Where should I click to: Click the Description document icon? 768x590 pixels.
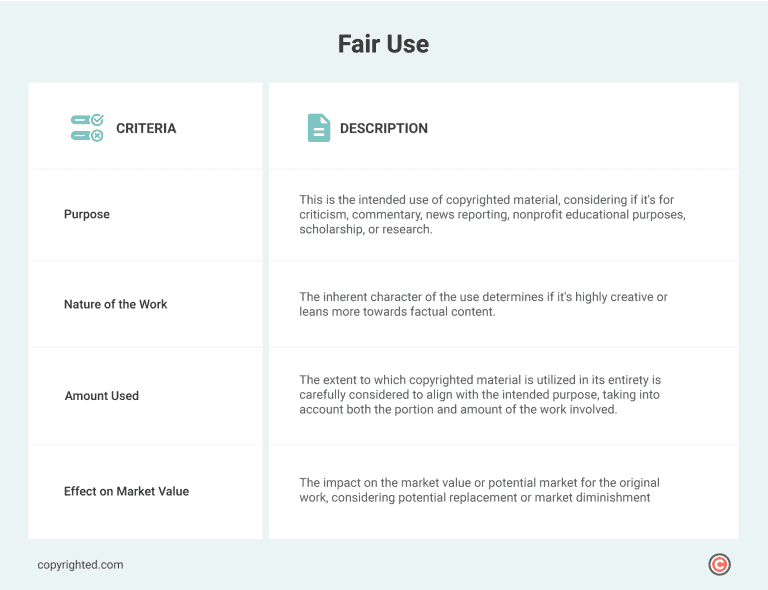(318, 128)
